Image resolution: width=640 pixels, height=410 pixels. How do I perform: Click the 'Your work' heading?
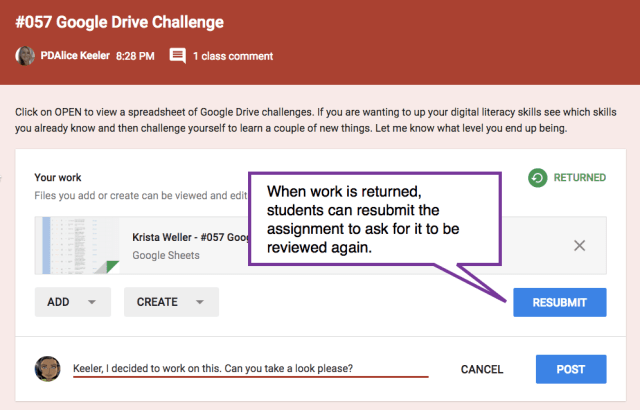[x=58, y=177]
